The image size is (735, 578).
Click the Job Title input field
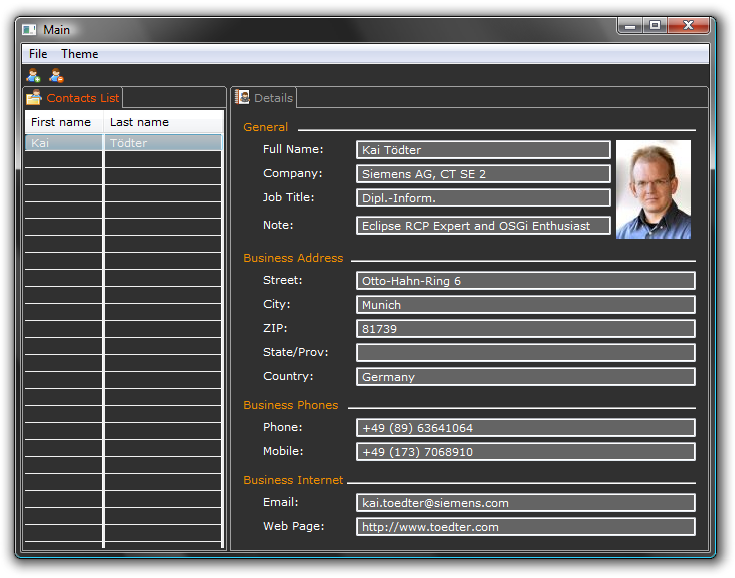(483, 197)
